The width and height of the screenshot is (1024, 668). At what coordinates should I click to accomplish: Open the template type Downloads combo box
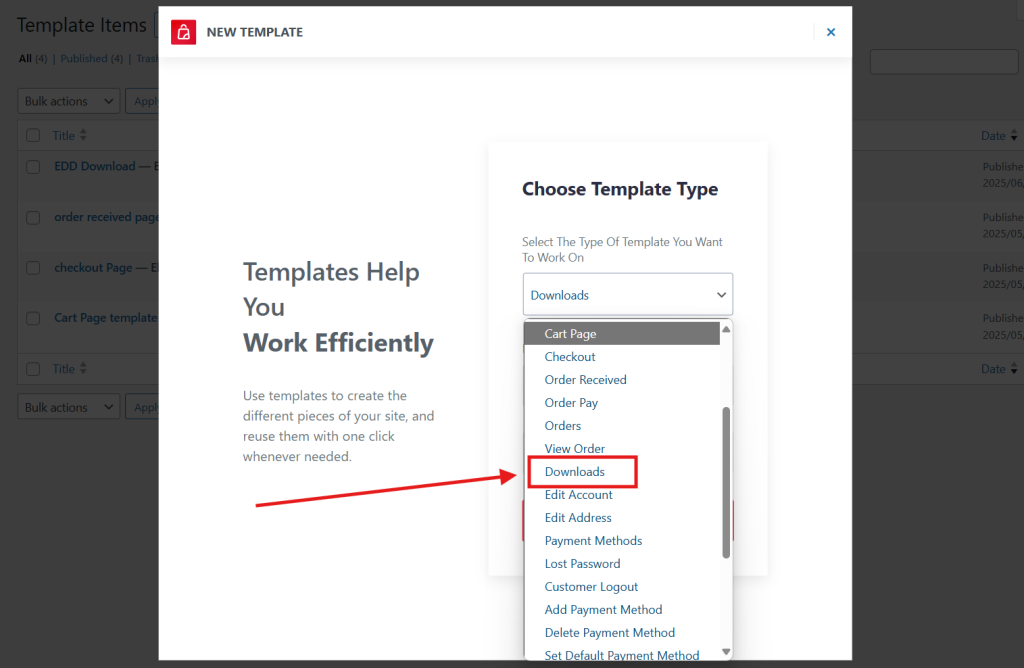pyautogui.click(x=628, y=294)
